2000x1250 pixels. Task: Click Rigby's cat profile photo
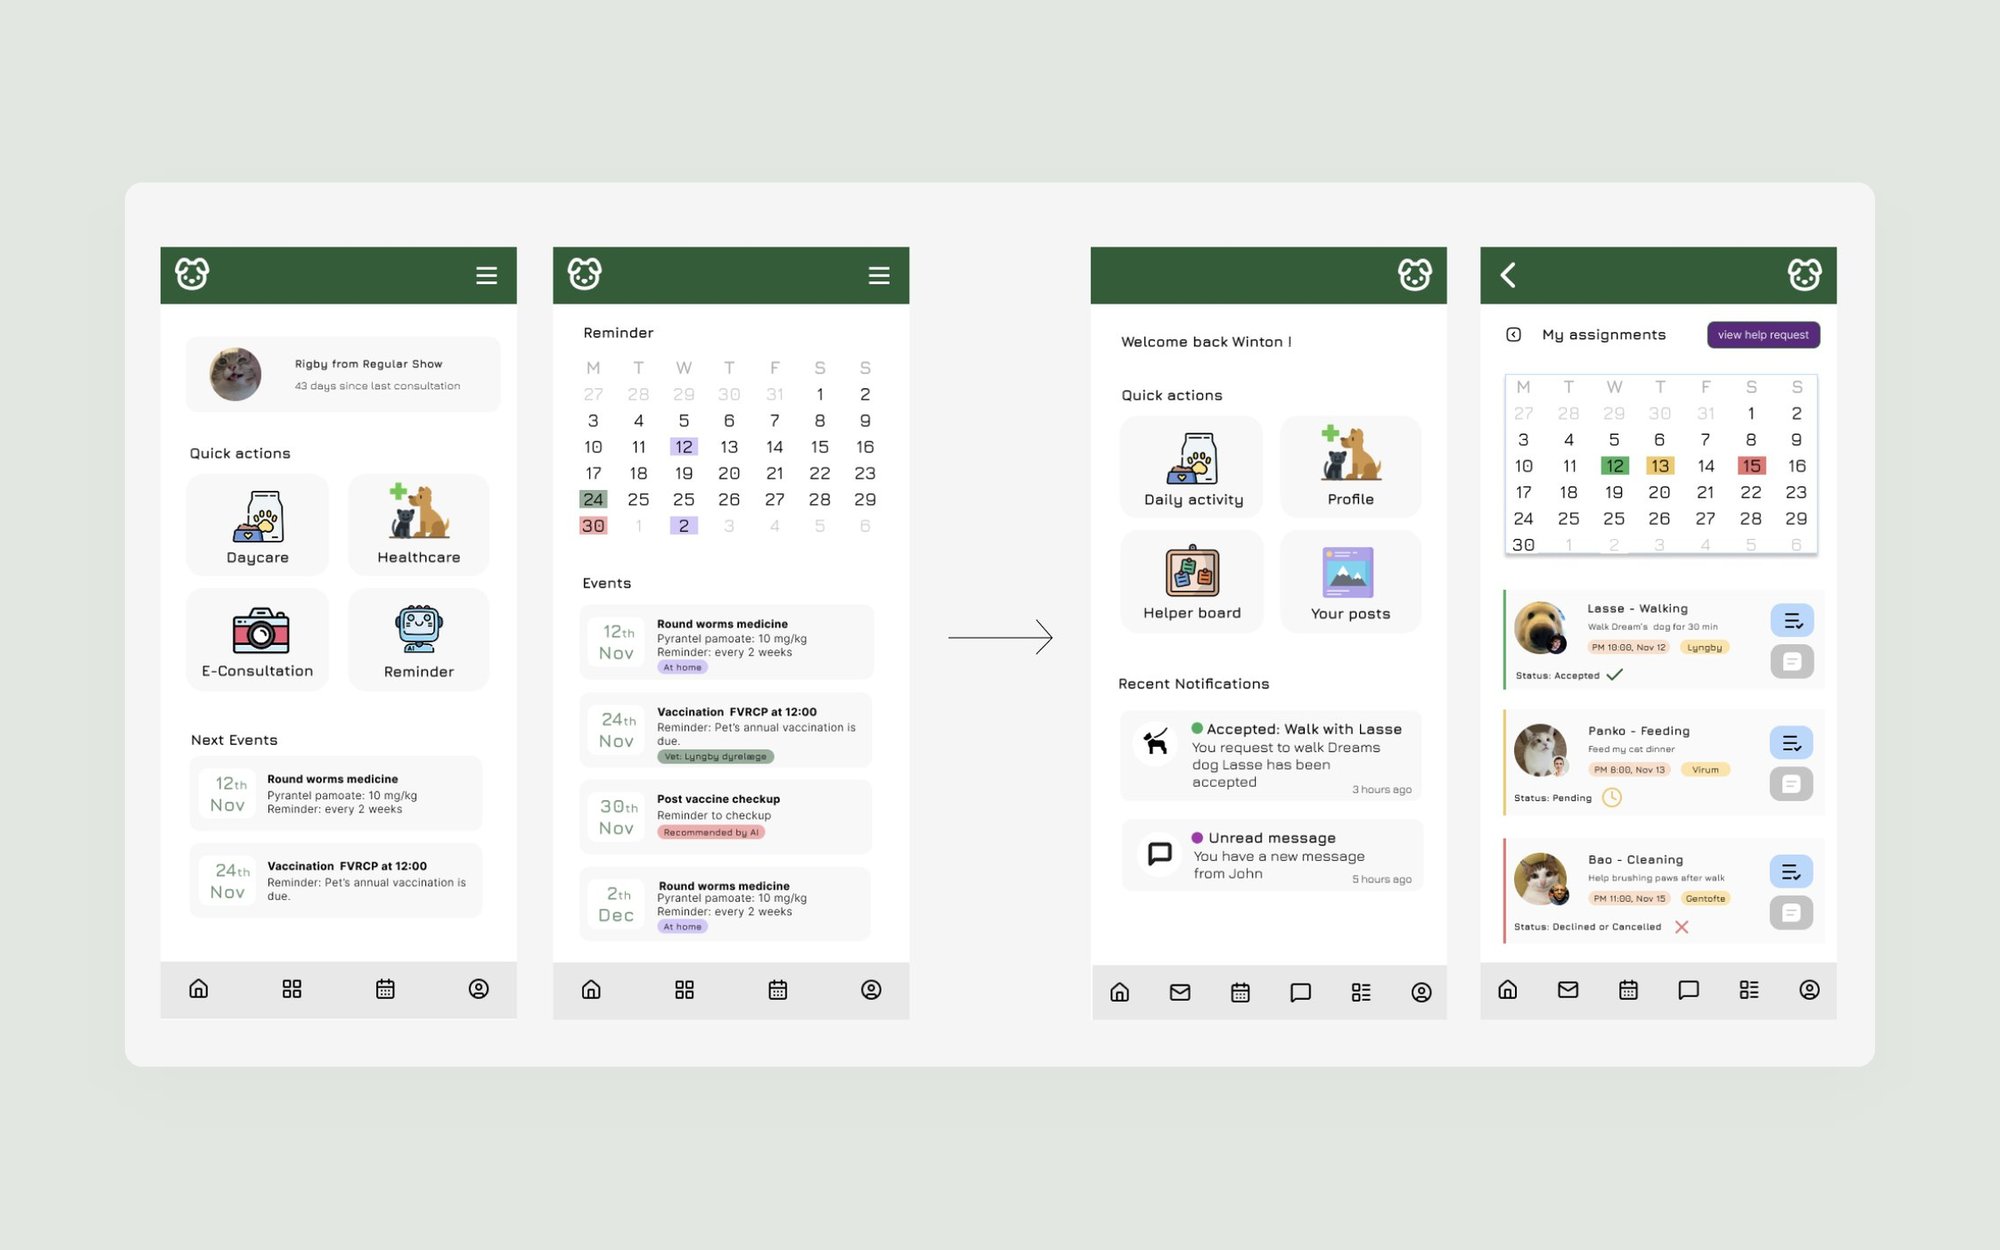click(x=235, y=374)
